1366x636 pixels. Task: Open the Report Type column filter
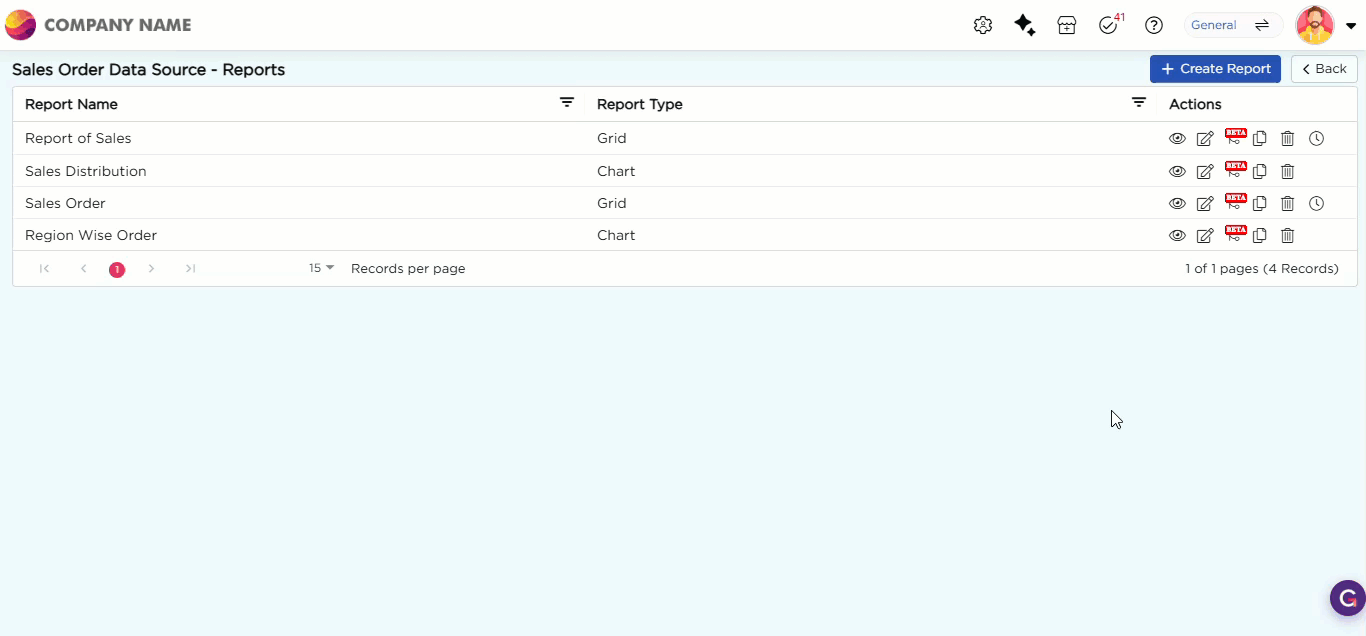coord(1138,103)
